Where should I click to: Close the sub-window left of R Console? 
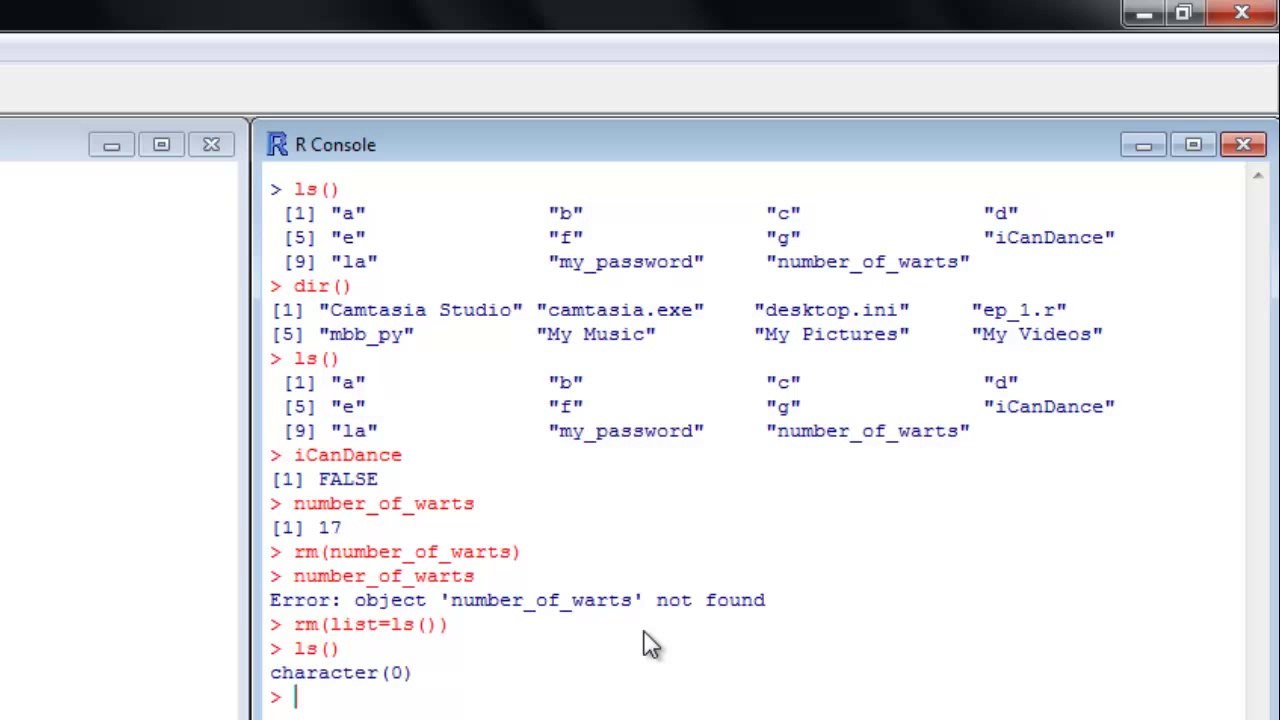(211, 145)
